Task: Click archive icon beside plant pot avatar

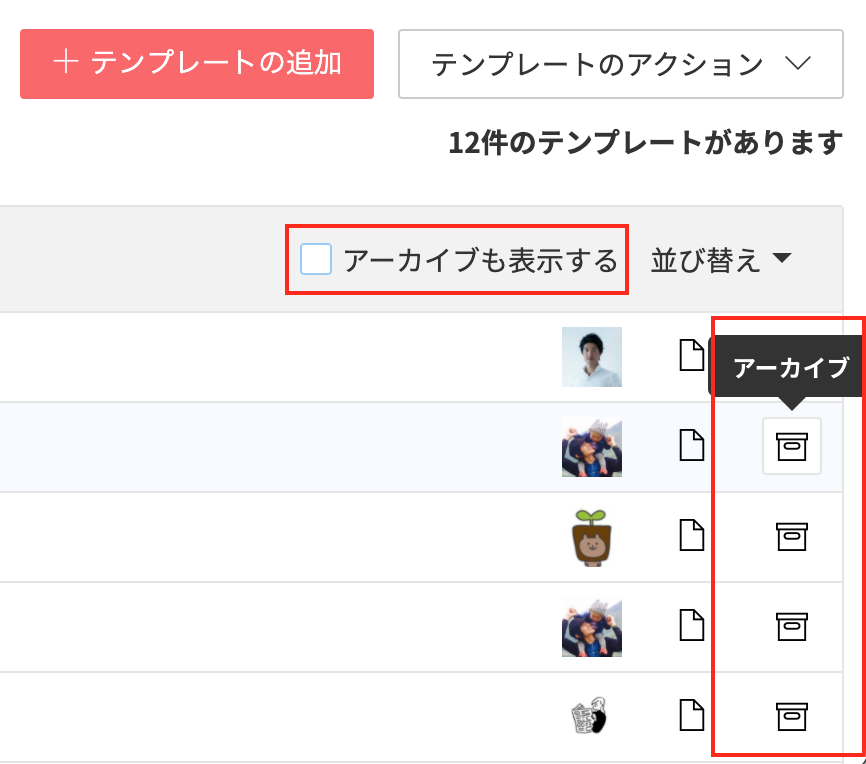Action: (x=791, y=536)
